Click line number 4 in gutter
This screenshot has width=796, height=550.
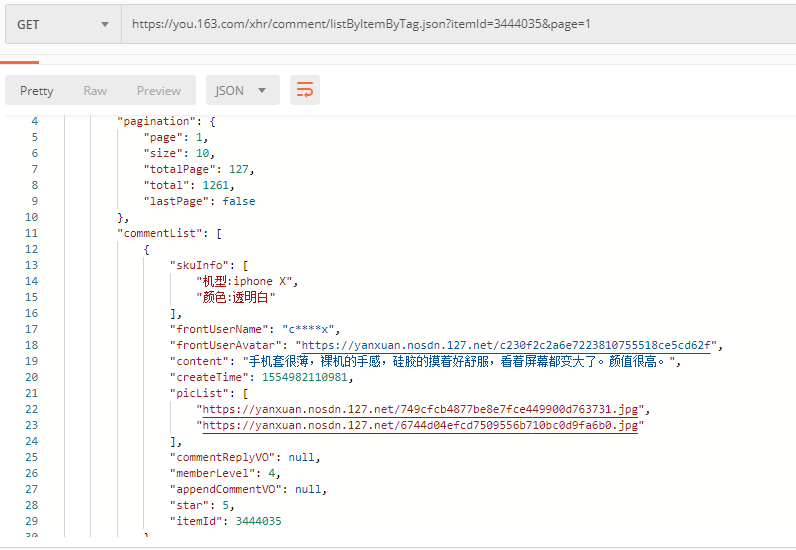coord(34,121)
